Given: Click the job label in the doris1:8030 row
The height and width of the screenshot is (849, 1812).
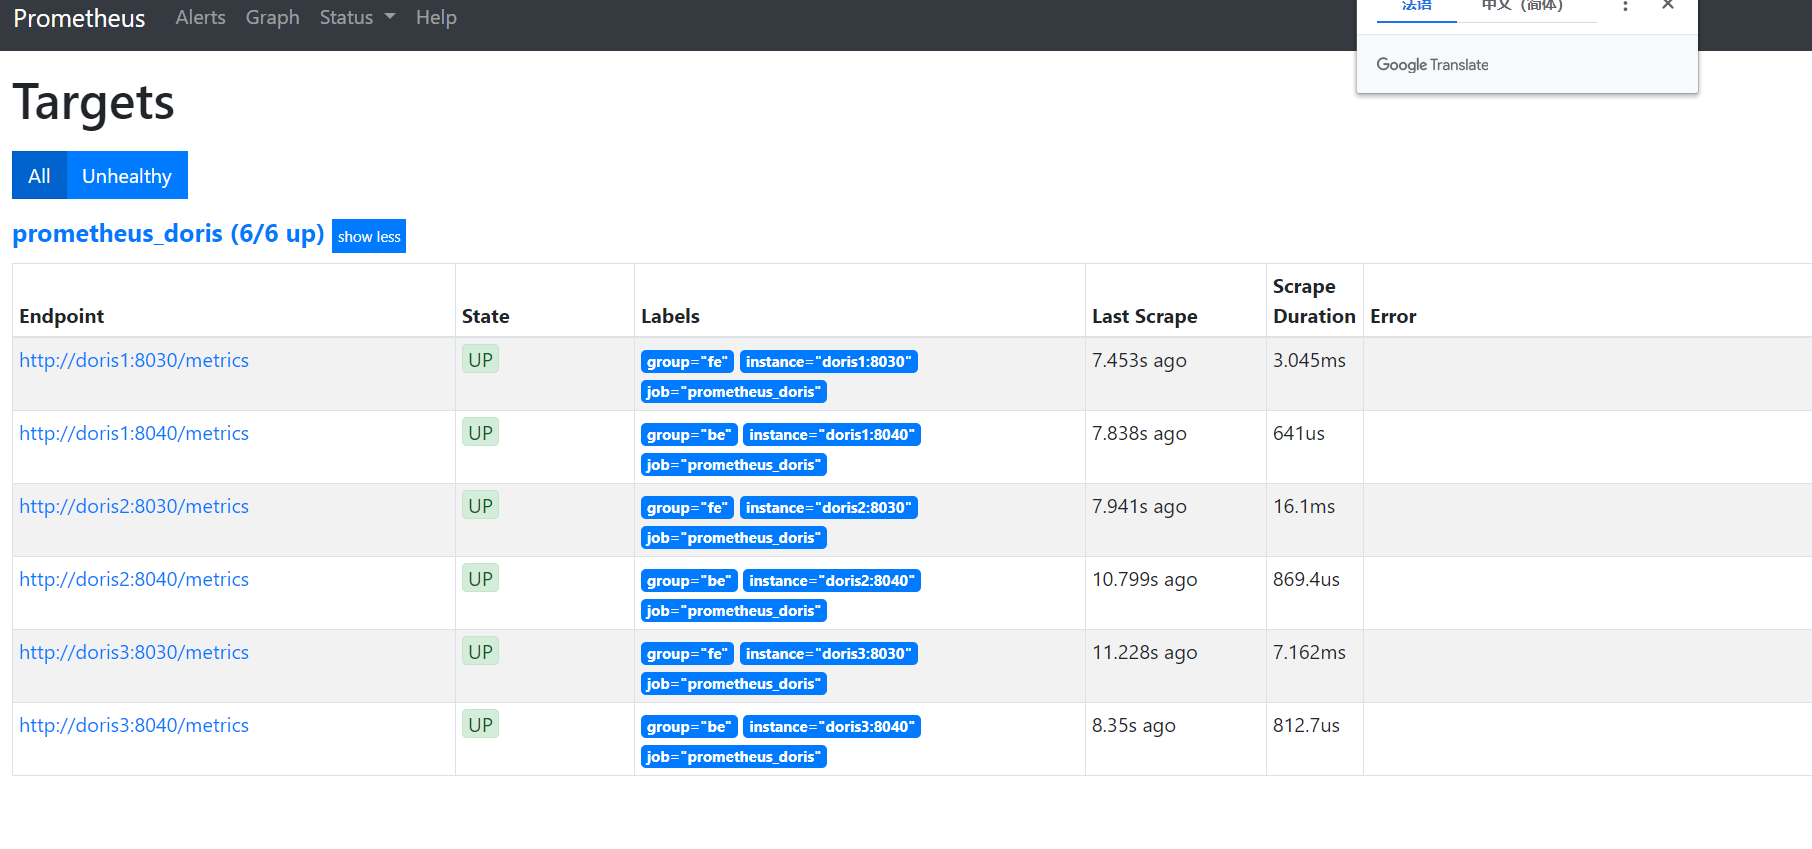Looking at the screenshot, I should (x=734, y=392).
